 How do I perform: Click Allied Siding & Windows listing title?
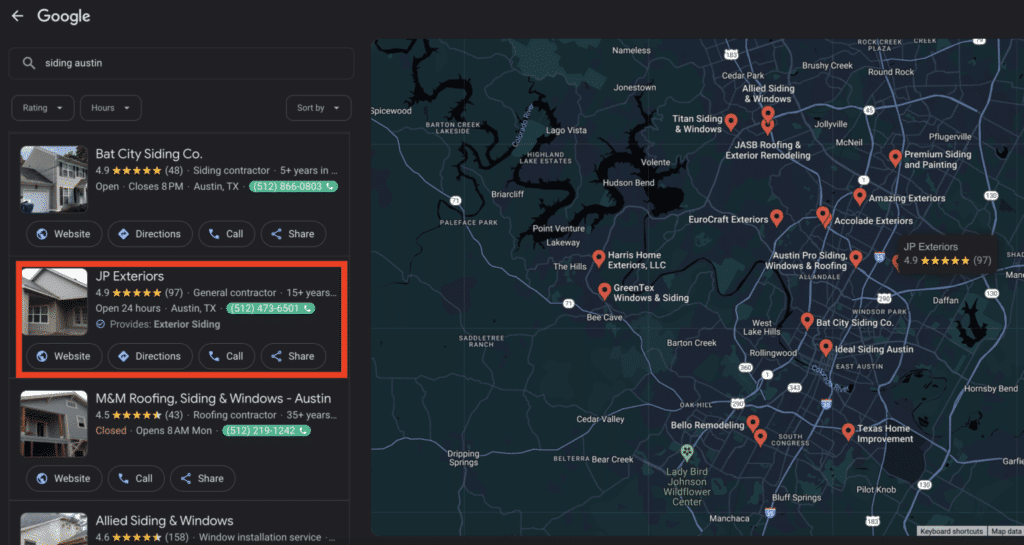pos(164,521)
